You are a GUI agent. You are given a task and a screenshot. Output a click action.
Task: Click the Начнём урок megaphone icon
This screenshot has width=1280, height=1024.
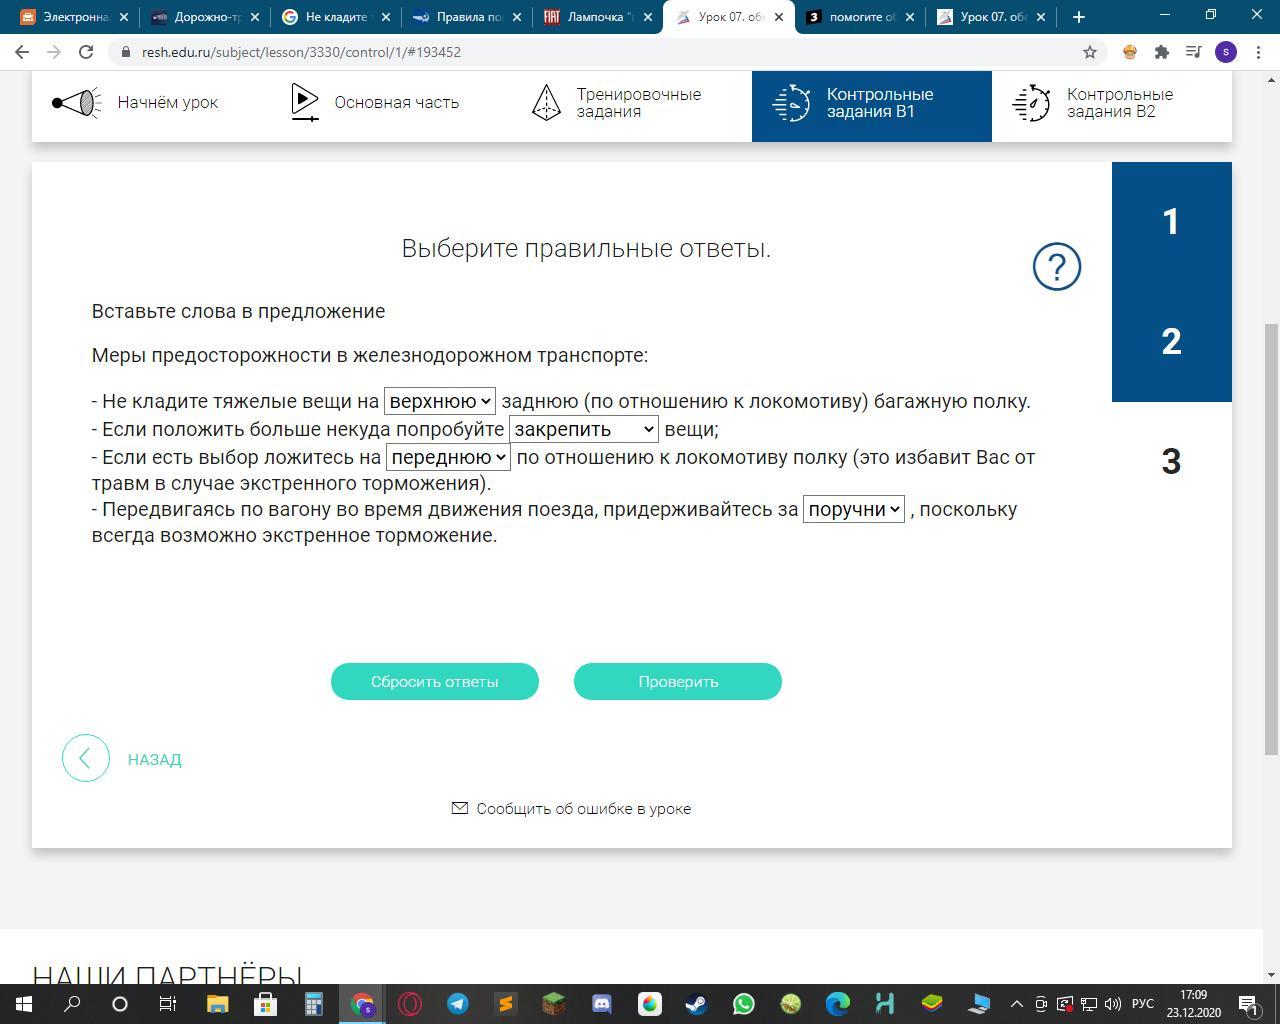[x=77, y=102]
